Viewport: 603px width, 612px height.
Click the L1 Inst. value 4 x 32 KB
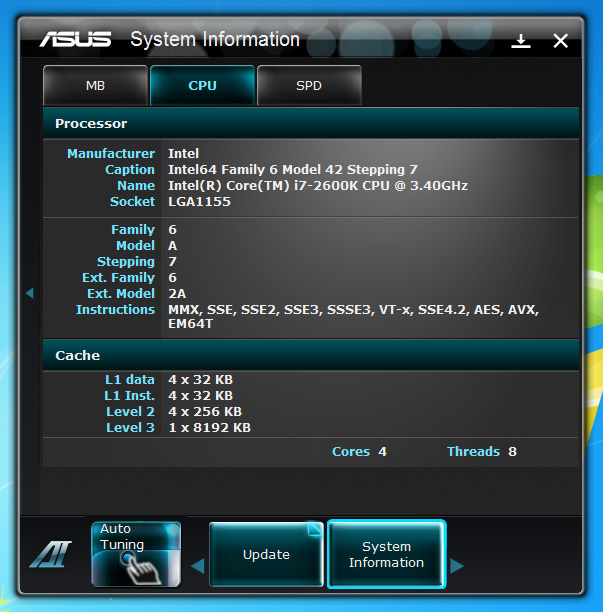coord(201,396)
